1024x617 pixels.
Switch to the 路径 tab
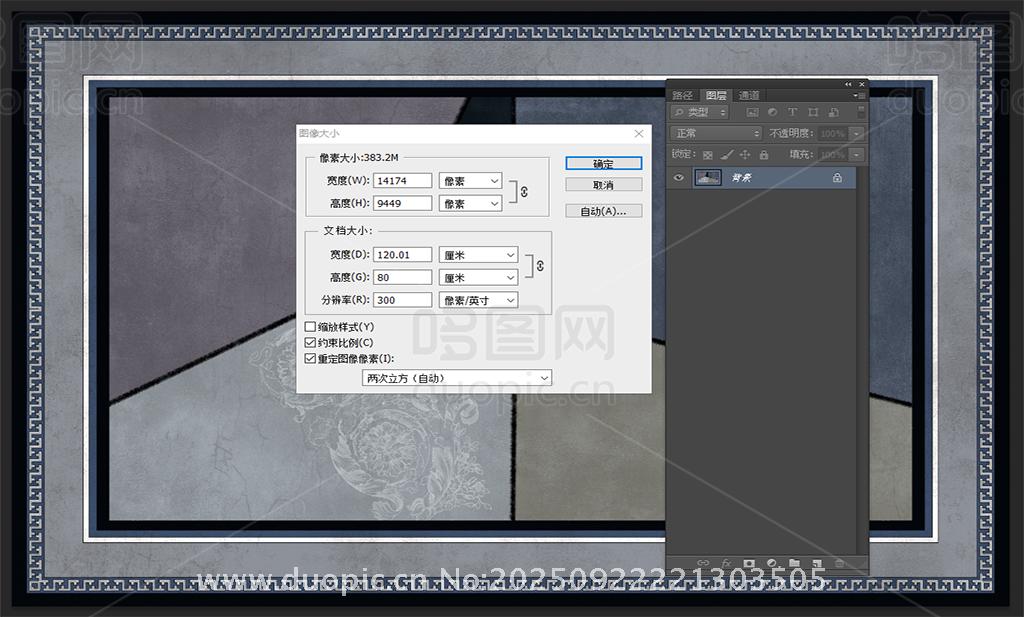point(682,96)
